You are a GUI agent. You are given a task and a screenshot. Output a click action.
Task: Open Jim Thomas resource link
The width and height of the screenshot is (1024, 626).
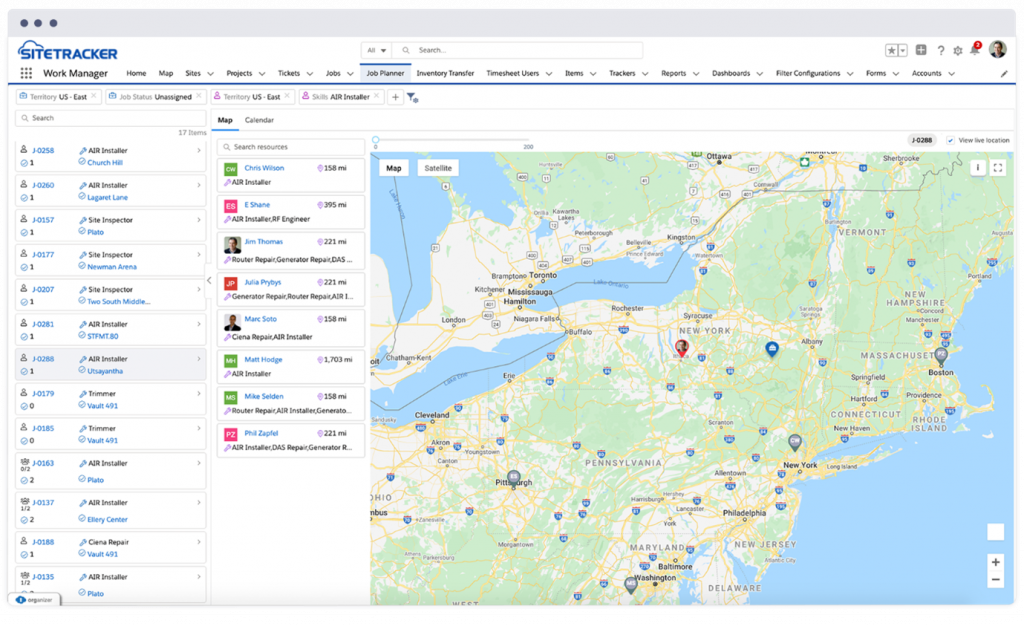(x=264, y=242)
